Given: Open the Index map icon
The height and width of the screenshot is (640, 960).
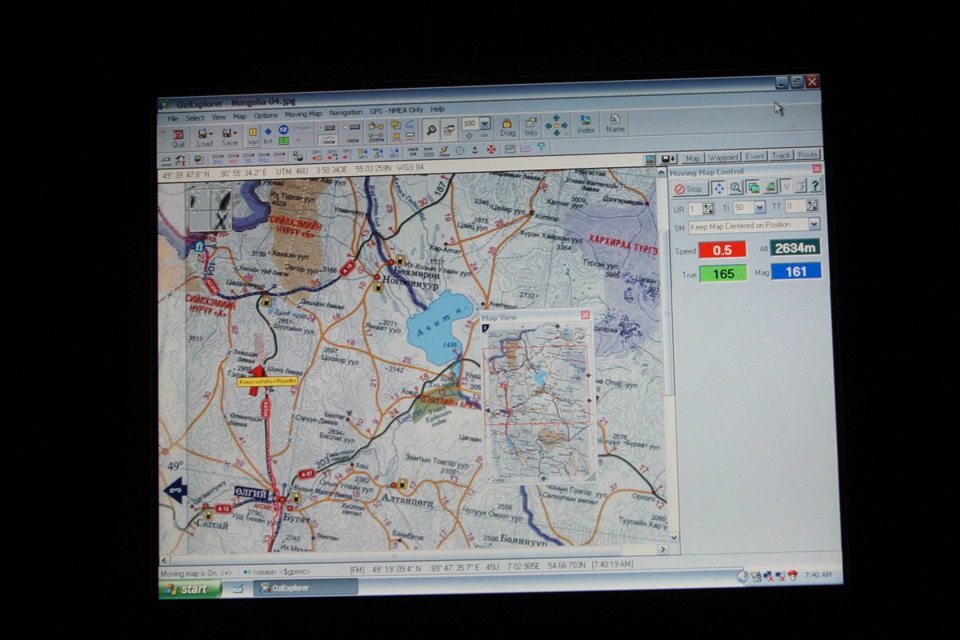Looking at the screenshot, I should tap(585, 124).
